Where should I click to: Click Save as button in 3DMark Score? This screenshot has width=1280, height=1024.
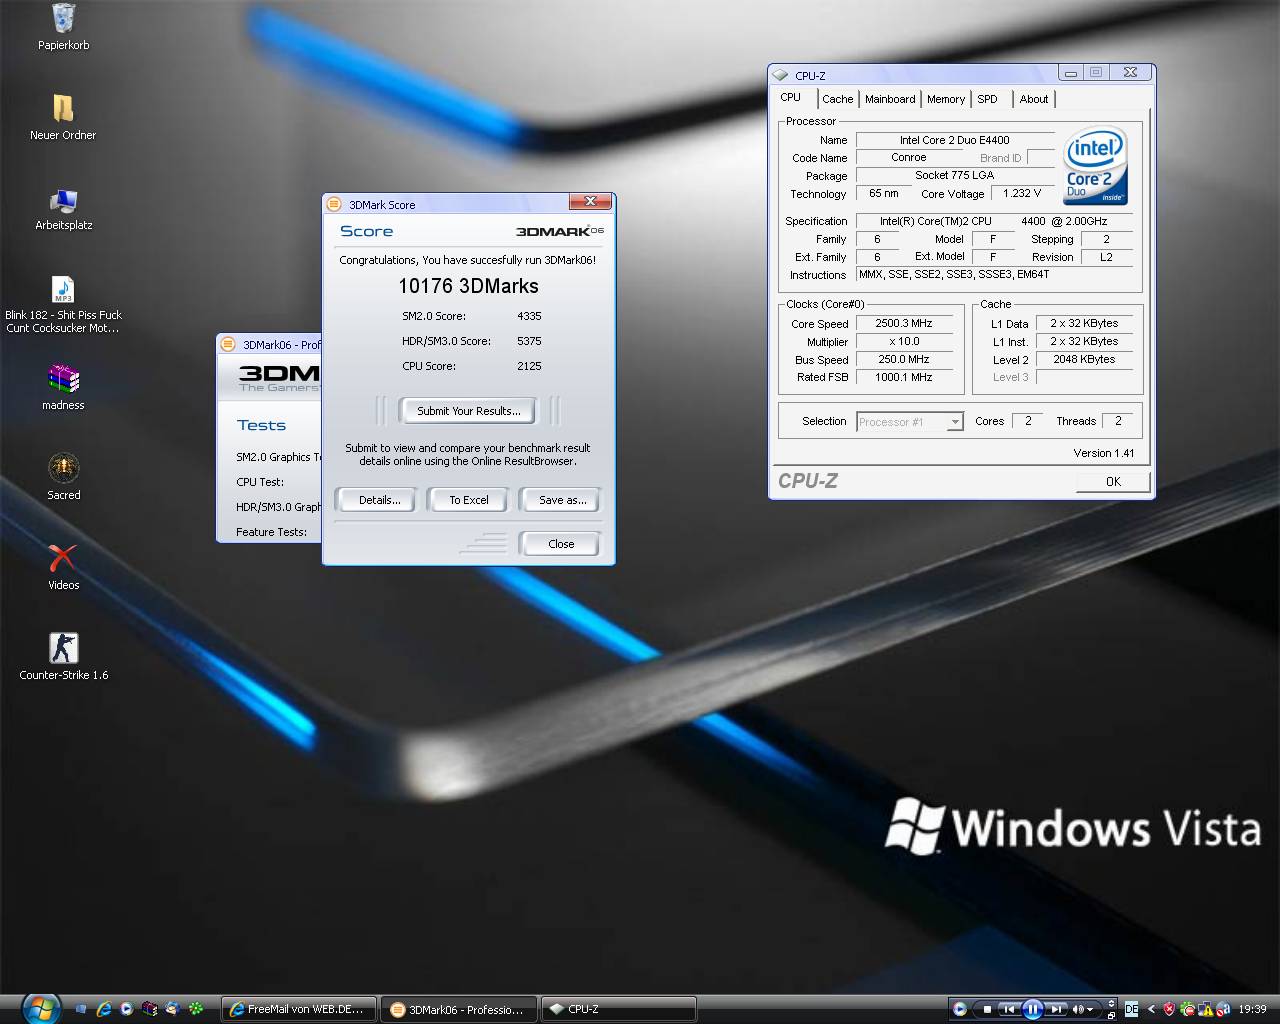click(x=562, y=500)
